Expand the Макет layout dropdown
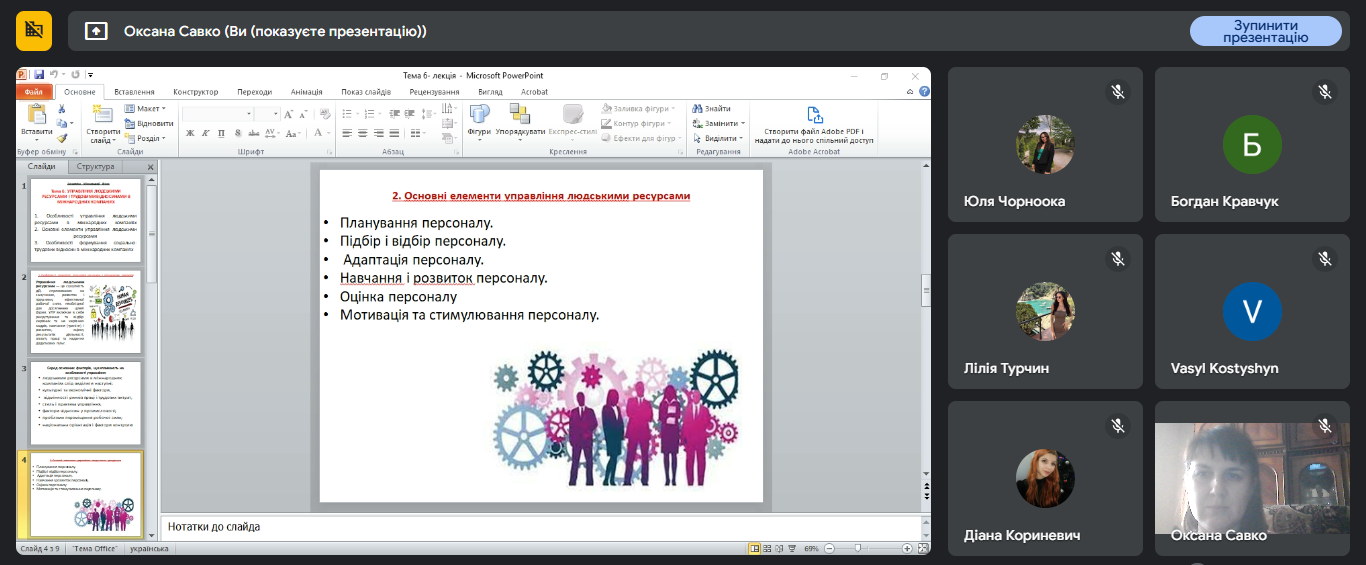This screenshot has width=1366, height=565. pos(148,108)
